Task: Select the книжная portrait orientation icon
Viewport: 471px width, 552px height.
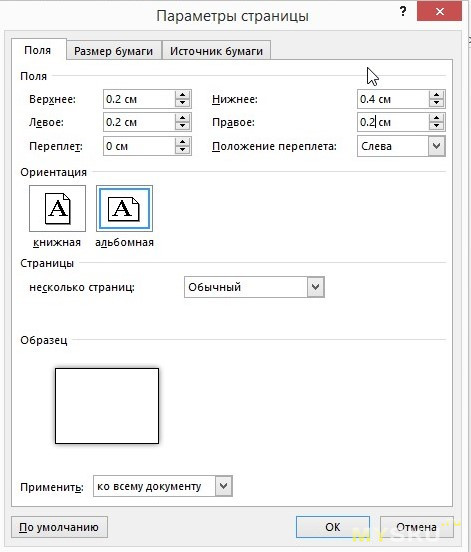Action: 57,208
